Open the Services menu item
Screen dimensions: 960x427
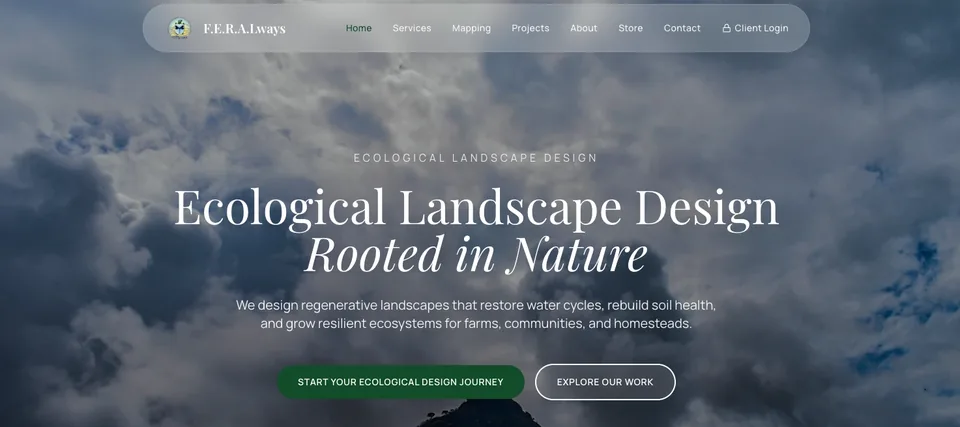pyautogui.click(x=412, y=28)
